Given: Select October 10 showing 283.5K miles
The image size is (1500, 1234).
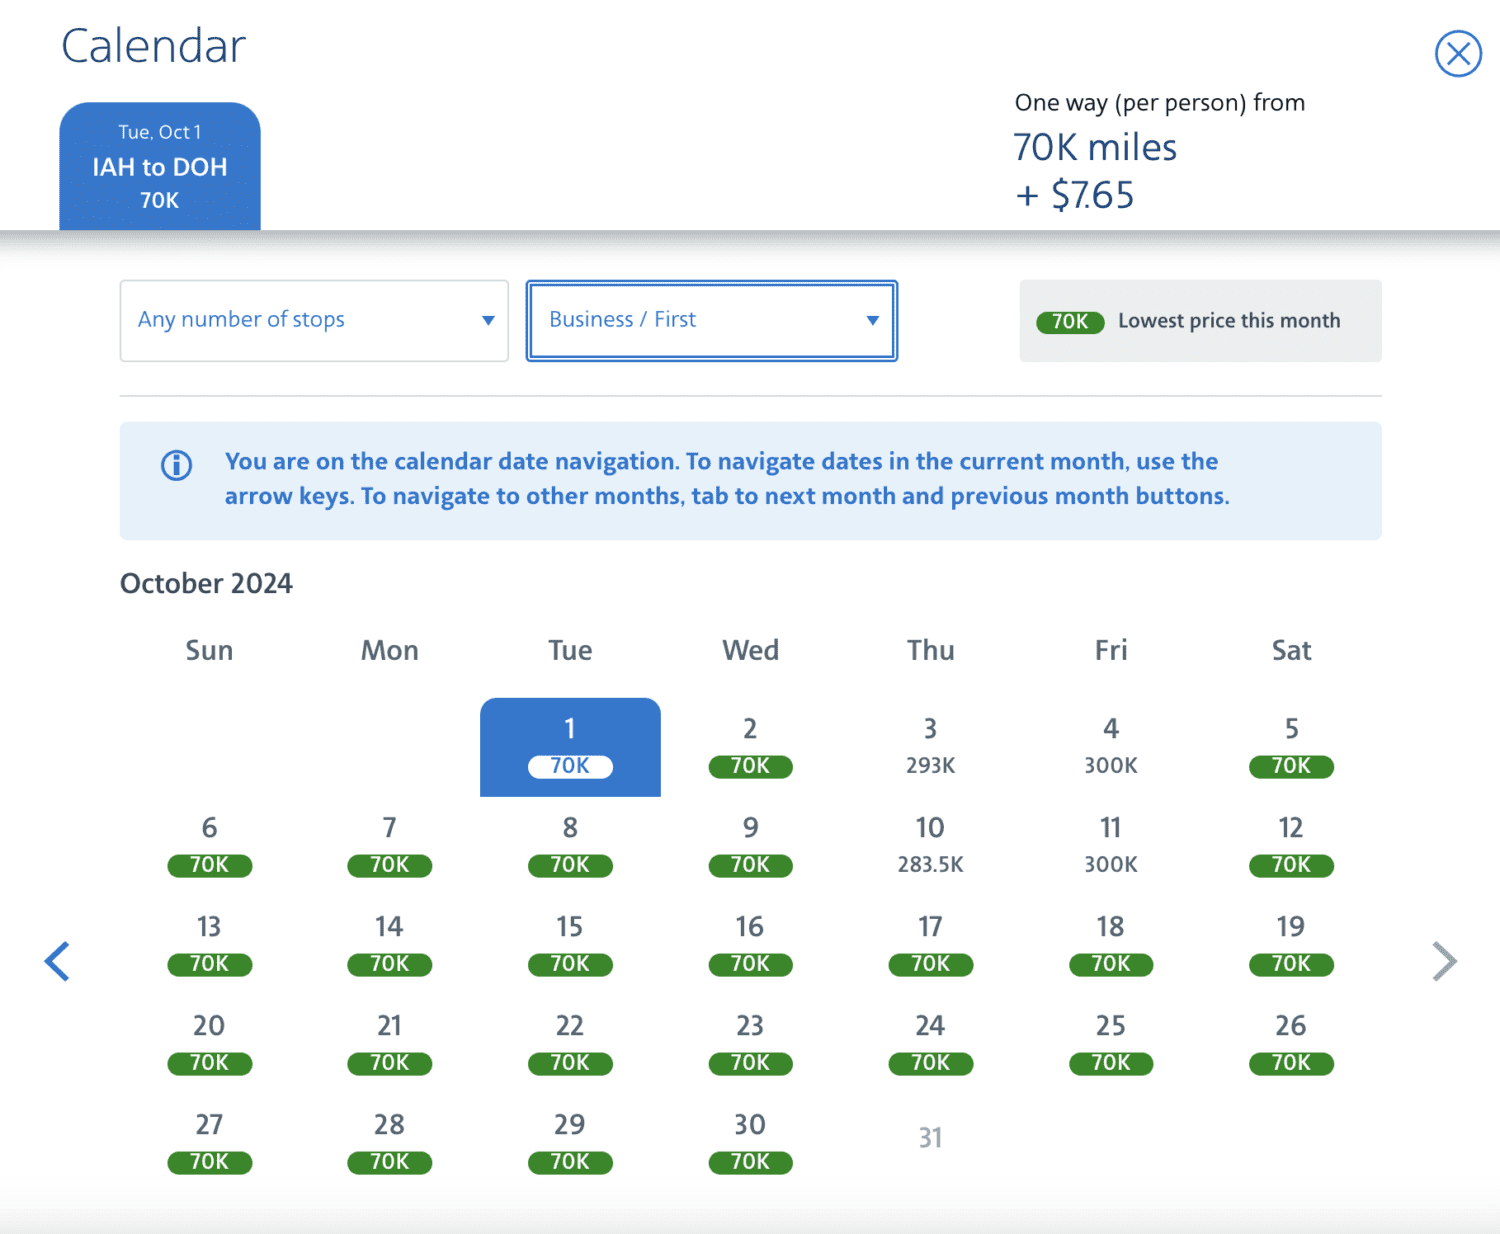Looking at the screenshot, I should pos(930,843).
